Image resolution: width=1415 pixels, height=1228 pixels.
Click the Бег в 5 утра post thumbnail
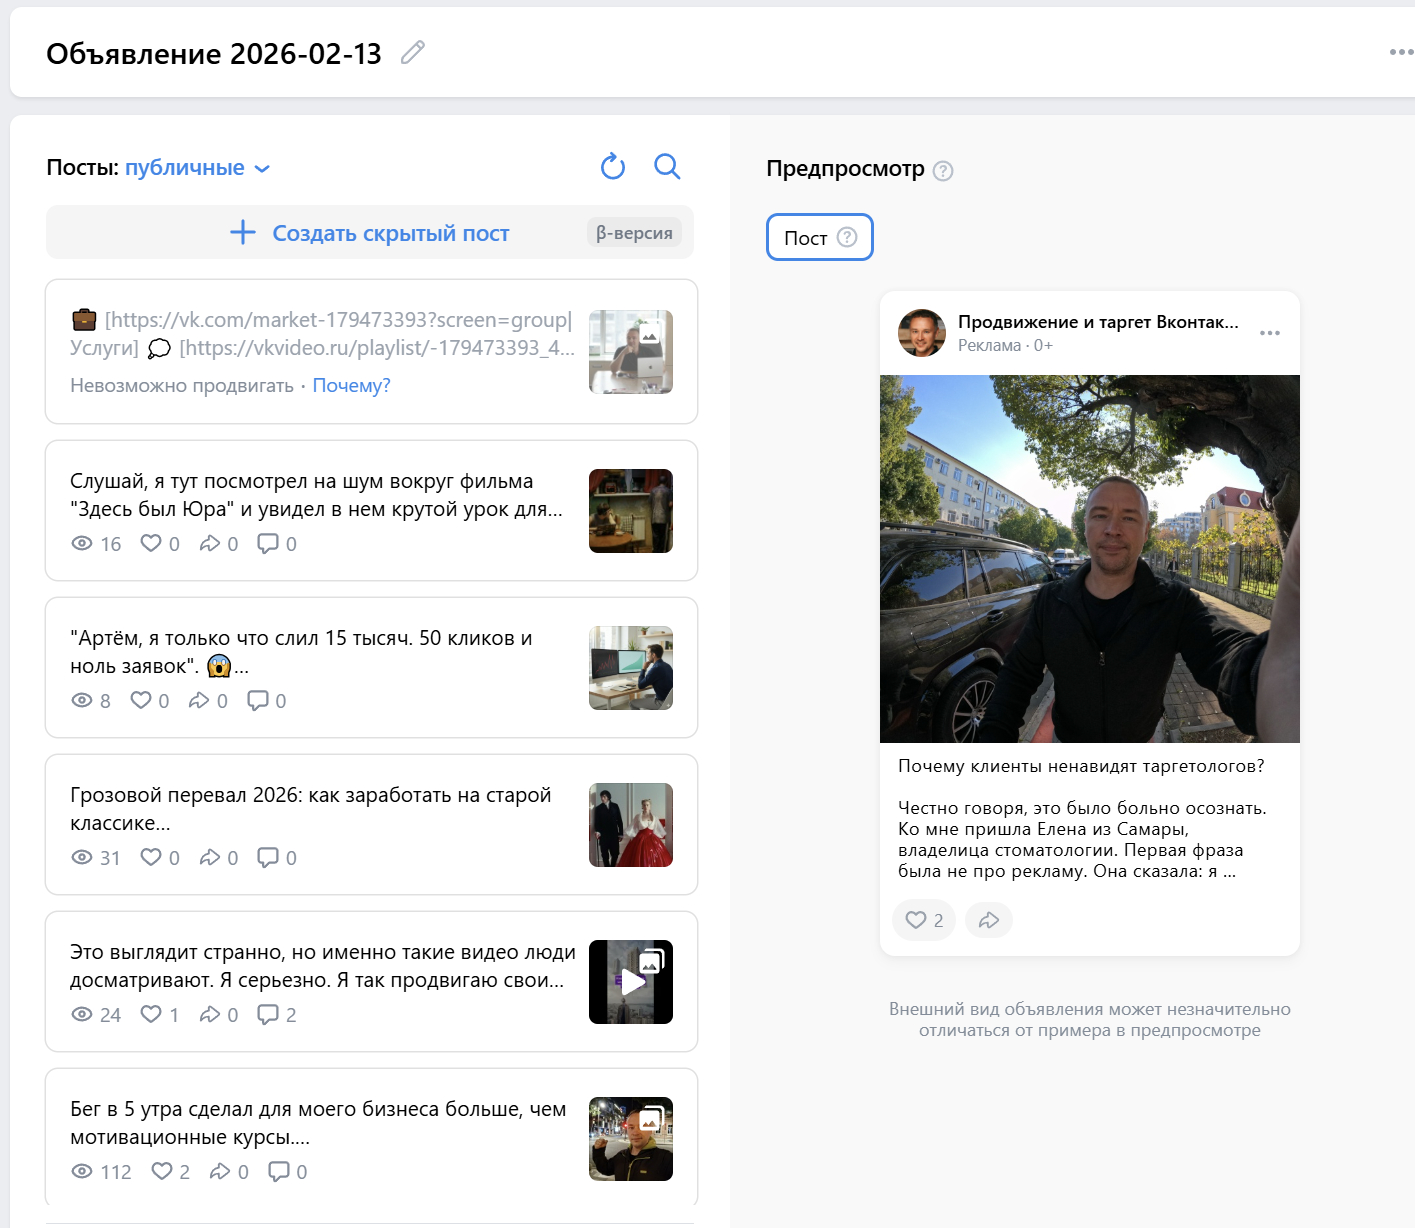click(x=631, y=1139)
